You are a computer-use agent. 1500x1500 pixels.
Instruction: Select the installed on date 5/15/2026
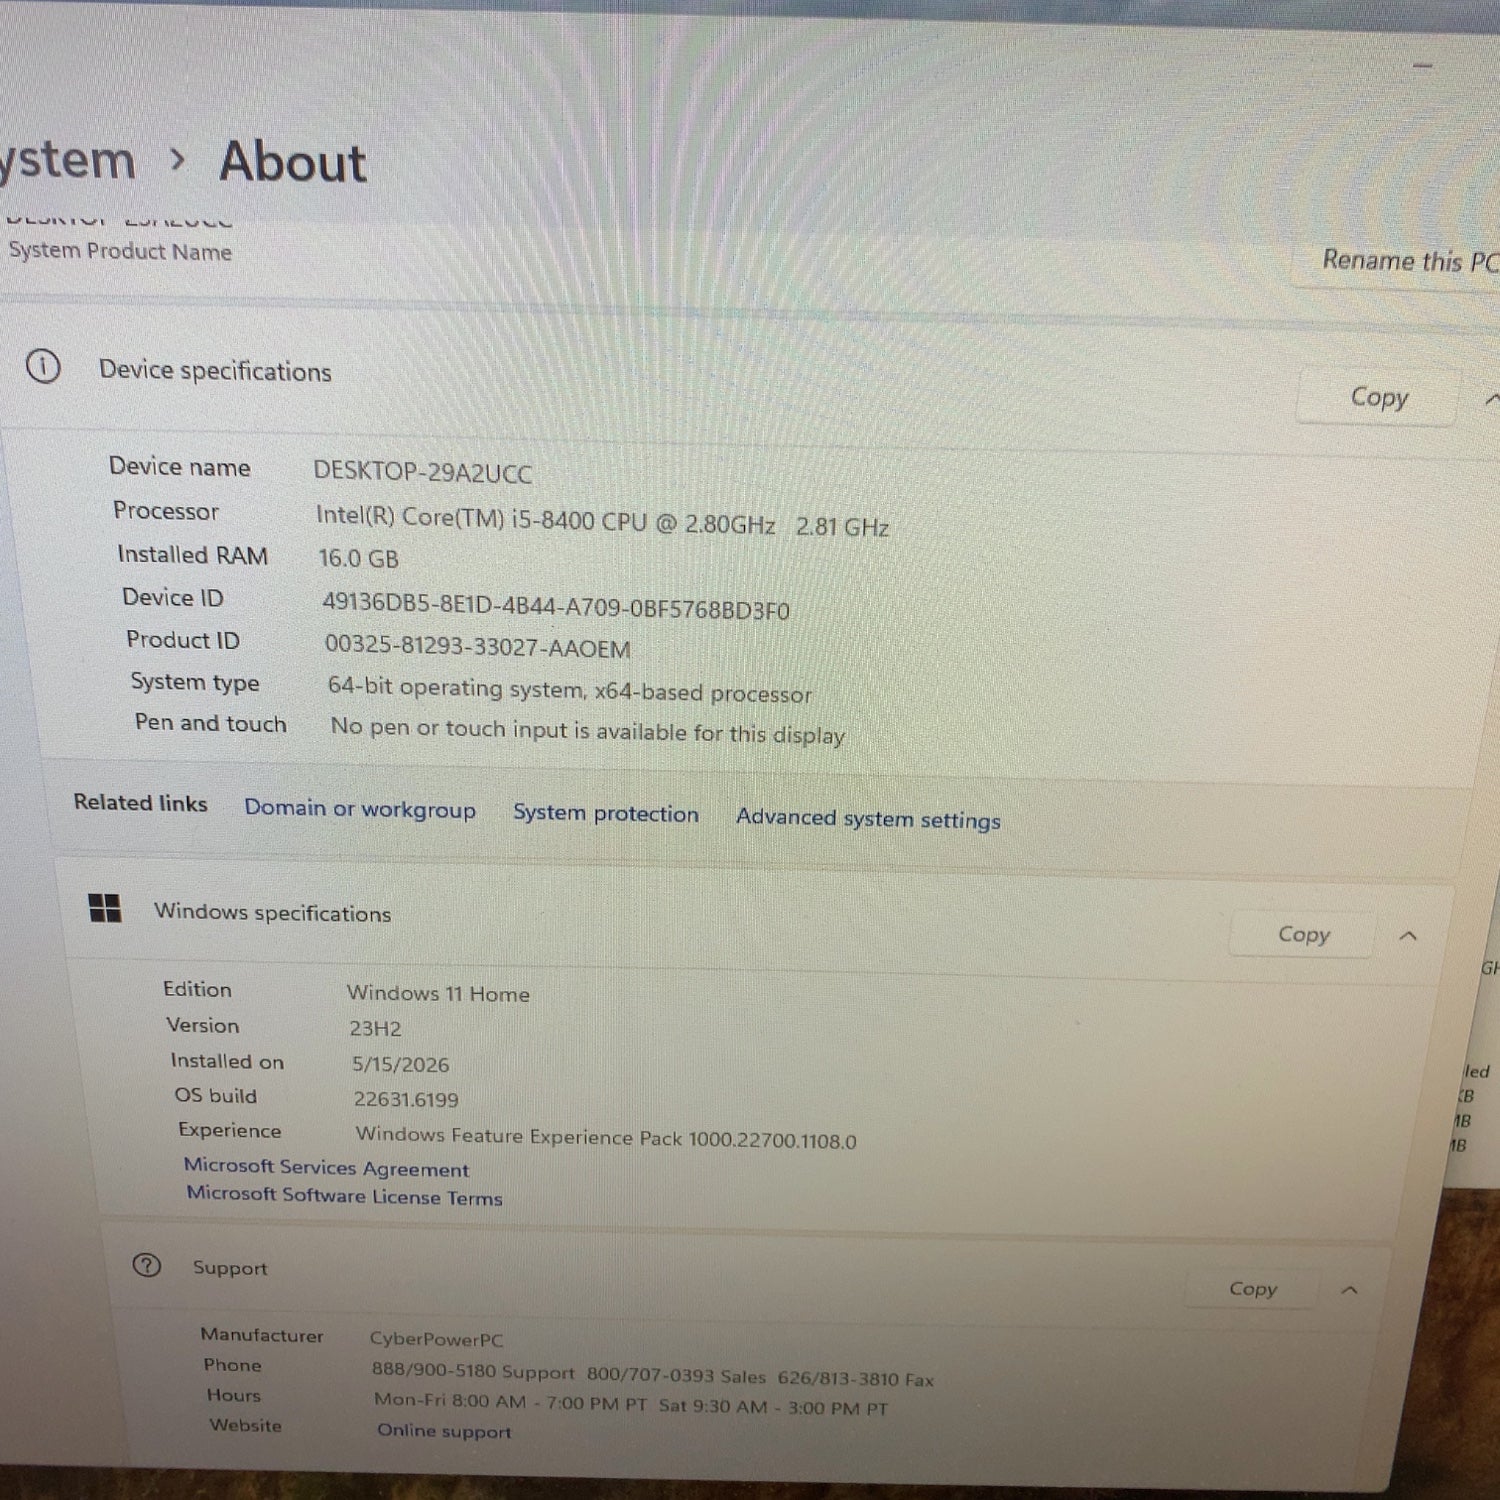click(x=400, y=1064)
